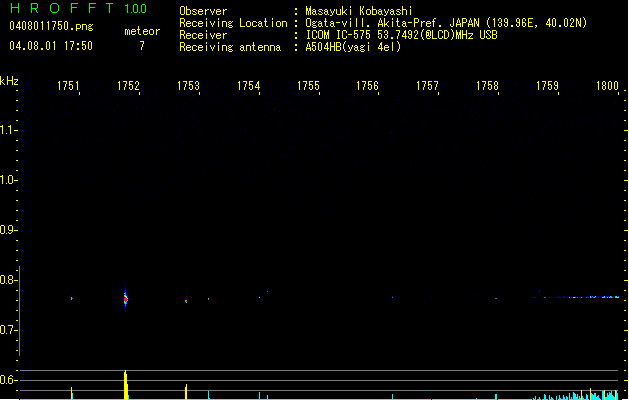Click the 1758 time axis label
This screenshot has width=629, height=400.
point(487,86)
